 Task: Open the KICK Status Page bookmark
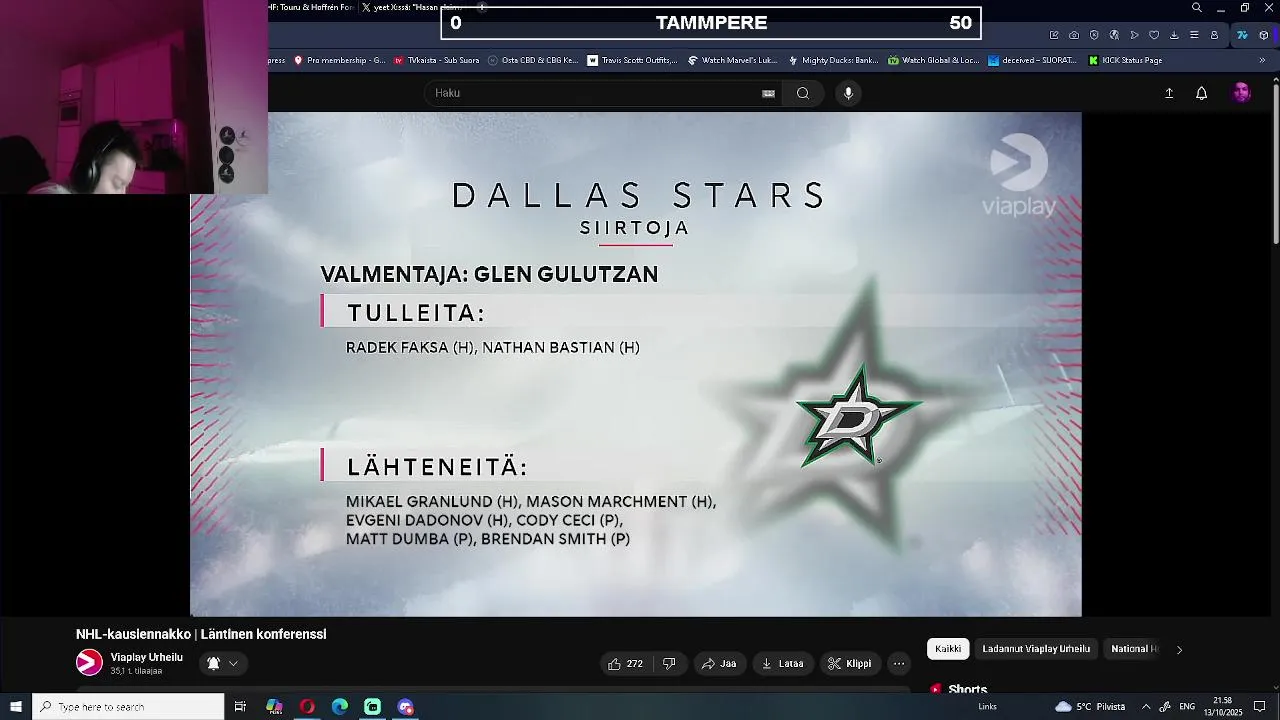(x=1126, y=60)
